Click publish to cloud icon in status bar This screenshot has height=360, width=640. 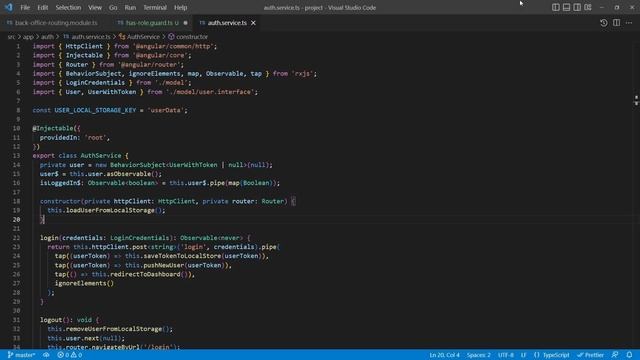pos(46,355)
